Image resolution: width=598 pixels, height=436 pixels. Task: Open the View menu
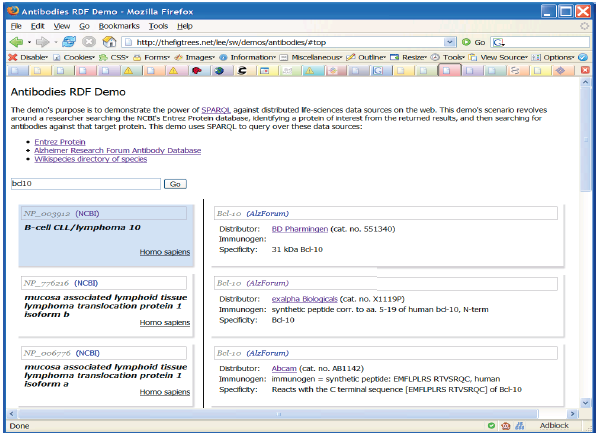pyautogui.click(x=61, y=26)
